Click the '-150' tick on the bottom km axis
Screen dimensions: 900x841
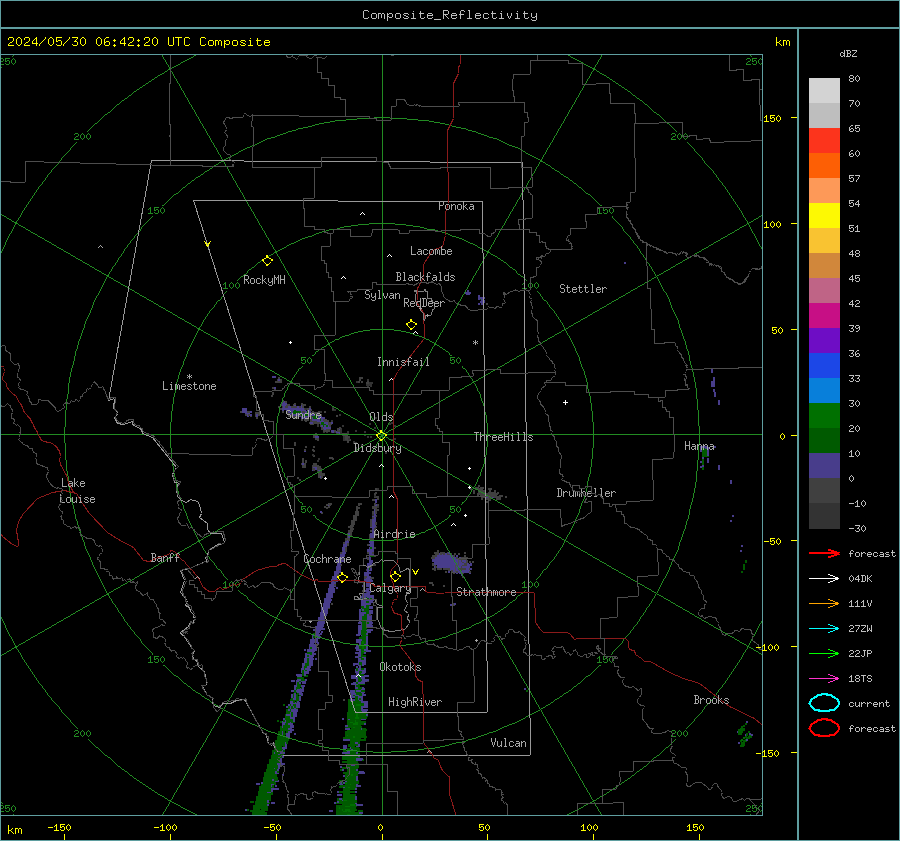59,827
